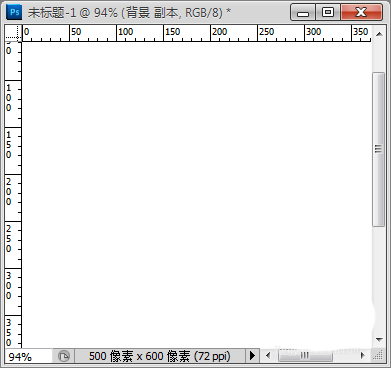Click the vertical scrollbar up arrow
The image size is (391, 368).
[379, 34]
